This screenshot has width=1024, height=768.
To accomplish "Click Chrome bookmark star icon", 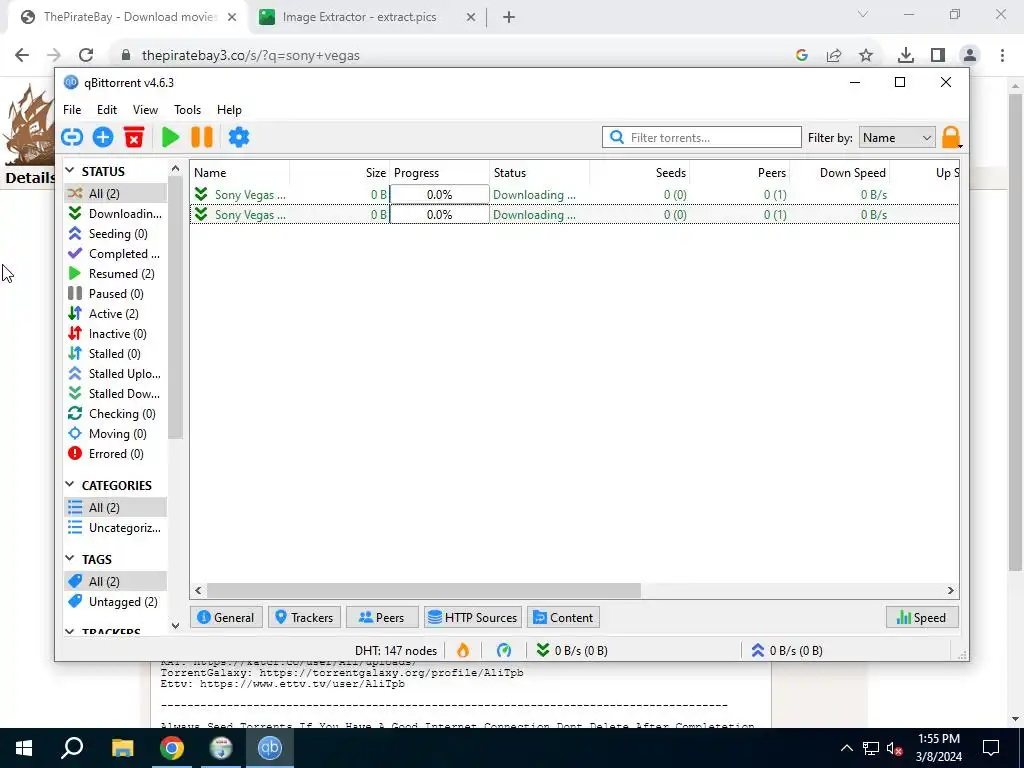I will click(x=866, y=56).
